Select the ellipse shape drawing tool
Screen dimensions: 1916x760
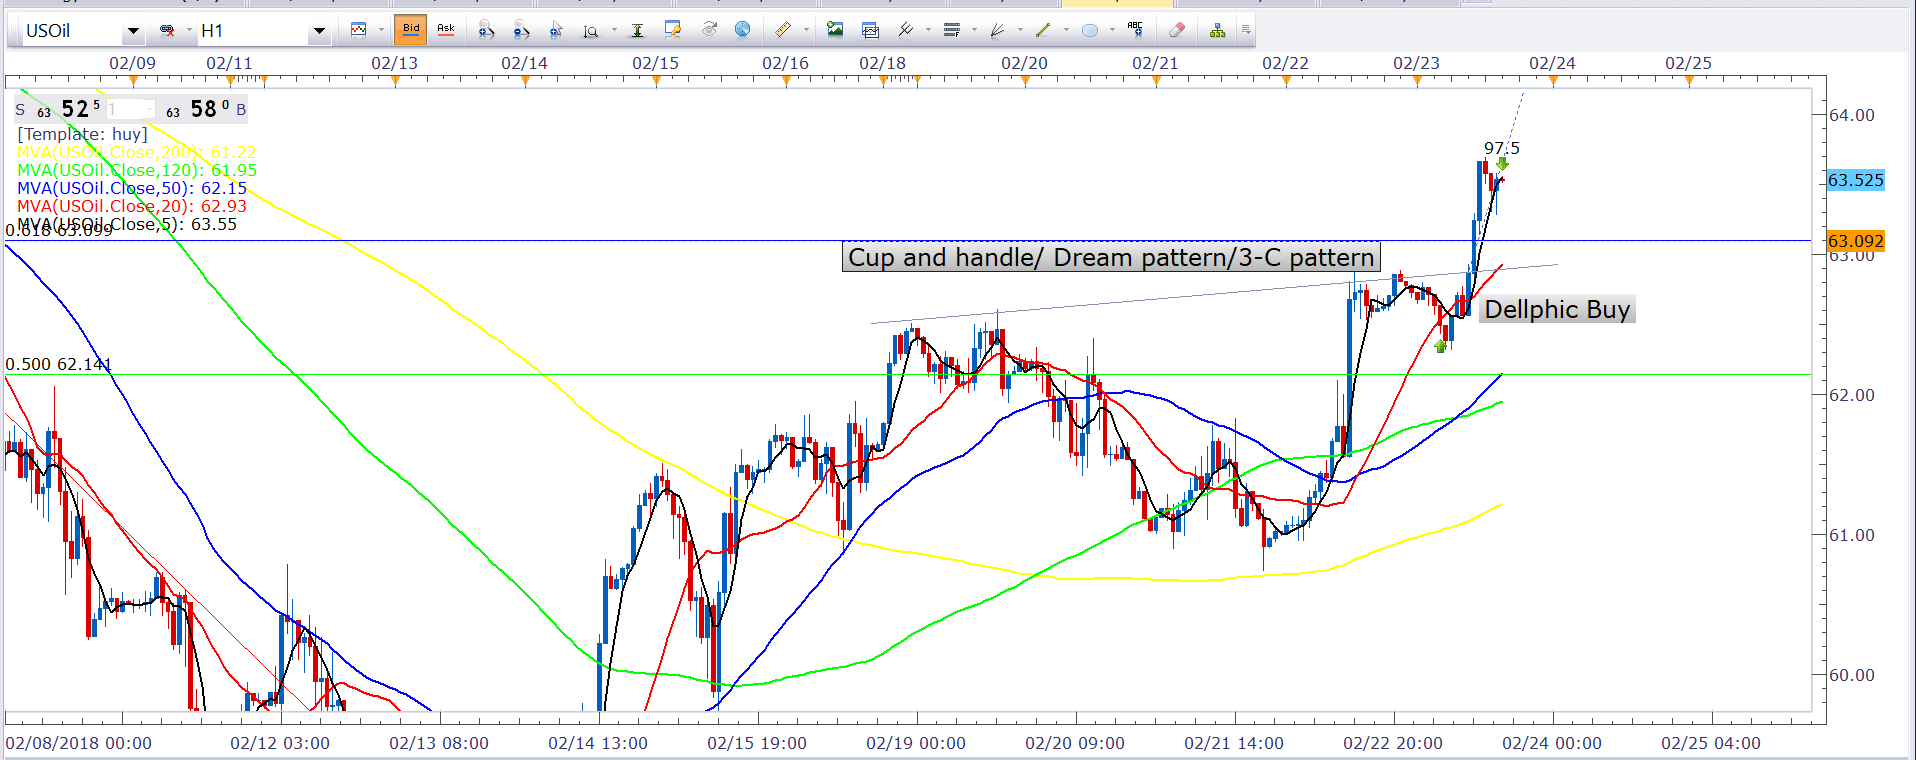(x=1090, y=30)
